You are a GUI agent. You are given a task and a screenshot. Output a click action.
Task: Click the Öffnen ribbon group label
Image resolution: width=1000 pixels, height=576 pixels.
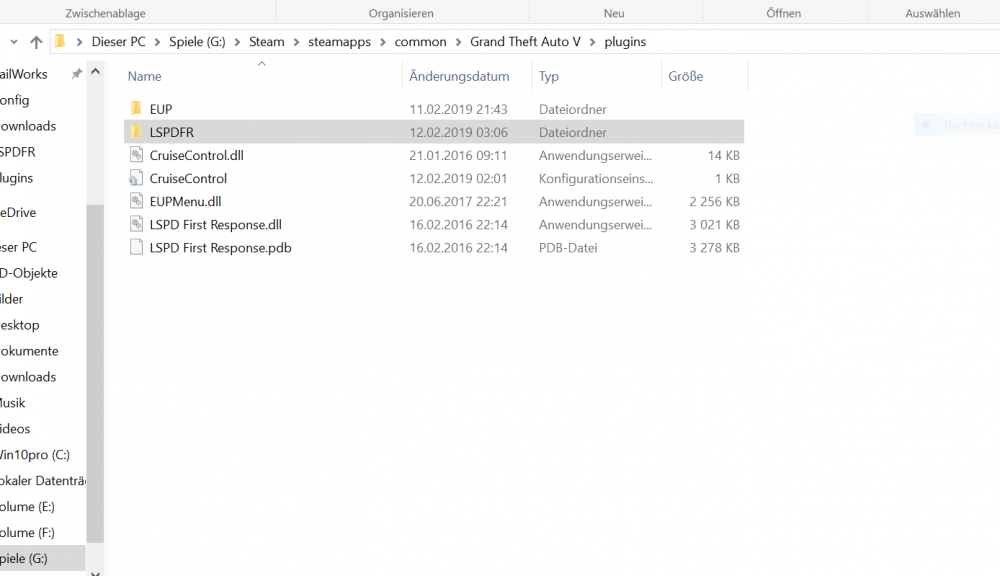784,13
